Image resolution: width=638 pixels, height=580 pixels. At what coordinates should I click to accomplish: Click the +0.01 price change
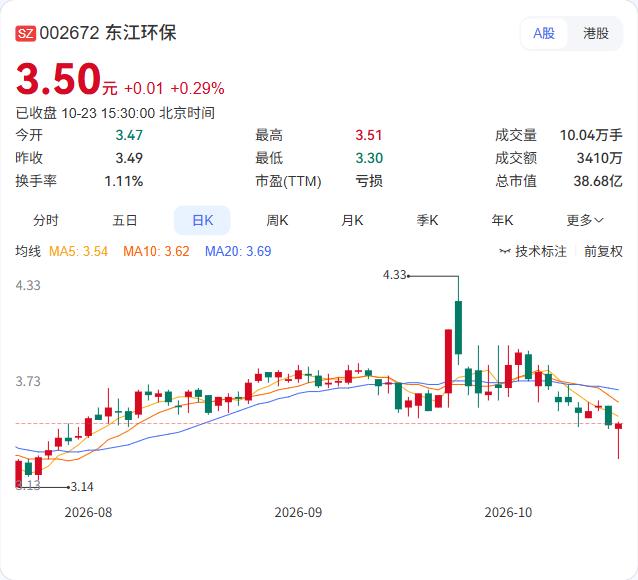[x=144, y=88]
